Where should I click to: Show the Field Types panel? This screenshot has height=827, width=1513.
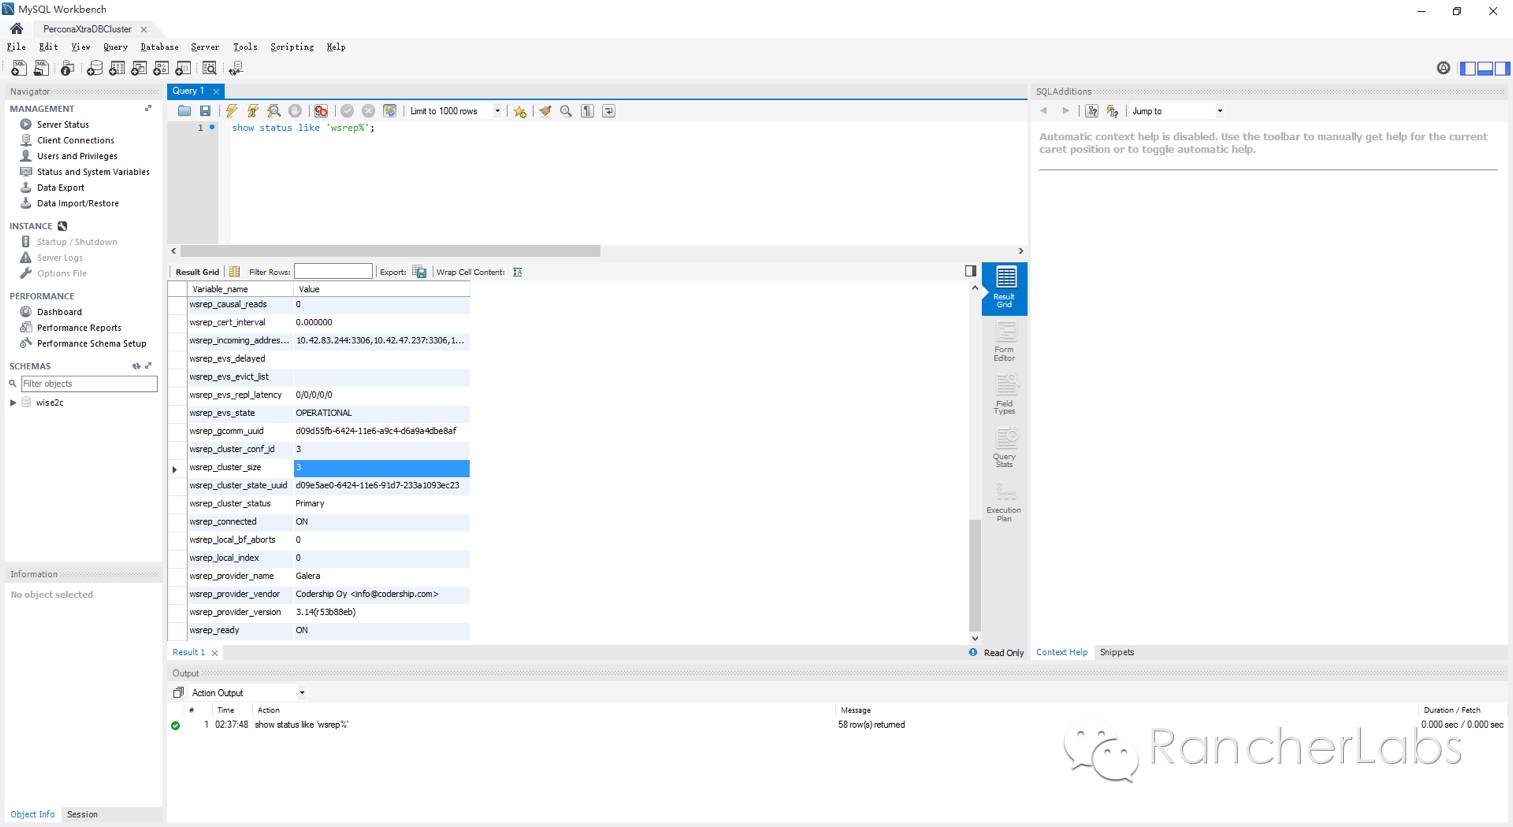coord(1004,395)
